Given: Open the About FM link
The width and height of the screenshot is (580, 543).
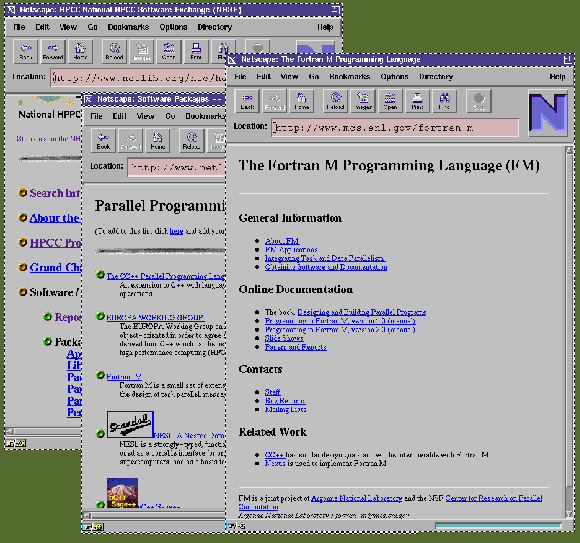Looking at the screenshot, I should pyautogui.click(x=282, y=241).
